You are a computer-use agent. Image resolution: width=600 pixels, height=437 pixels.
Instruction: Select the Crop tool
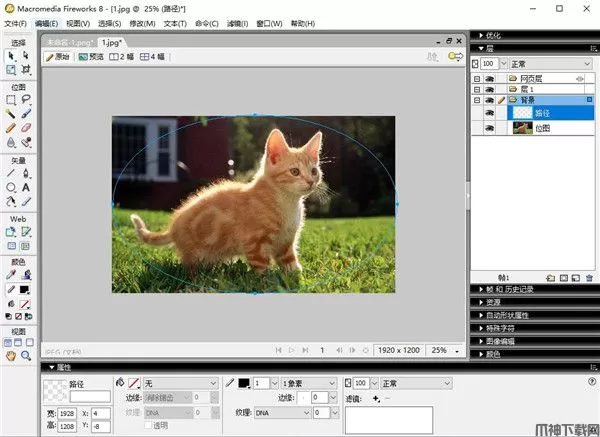pos(26,70)
